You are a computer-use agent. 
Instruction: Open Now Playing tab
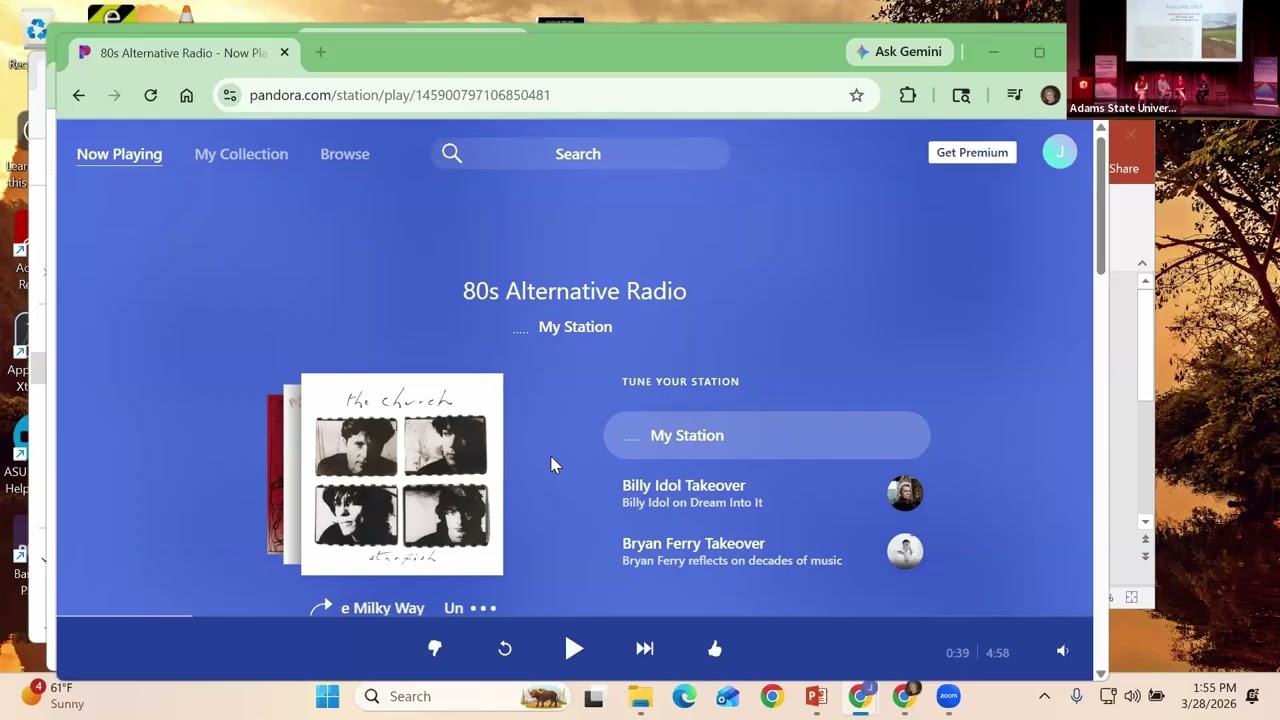(119, 154)
